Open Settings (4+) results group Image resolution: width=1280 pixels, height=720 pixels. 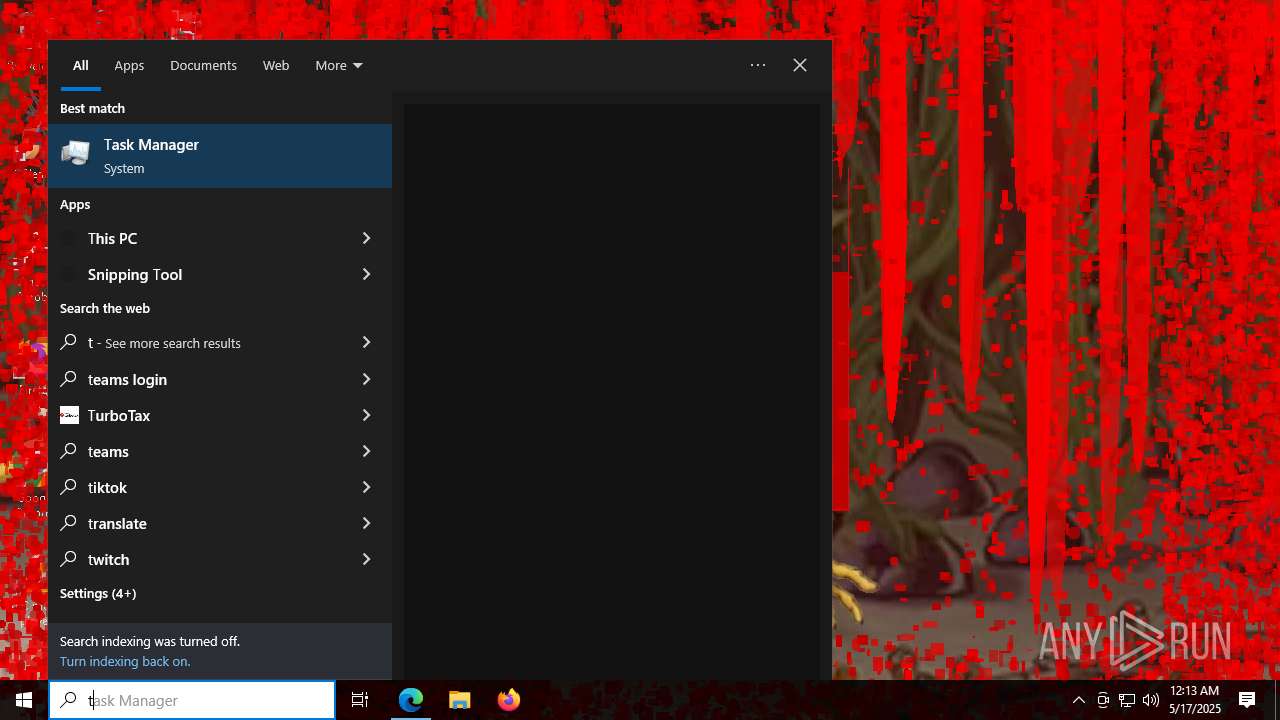[98, 593]
